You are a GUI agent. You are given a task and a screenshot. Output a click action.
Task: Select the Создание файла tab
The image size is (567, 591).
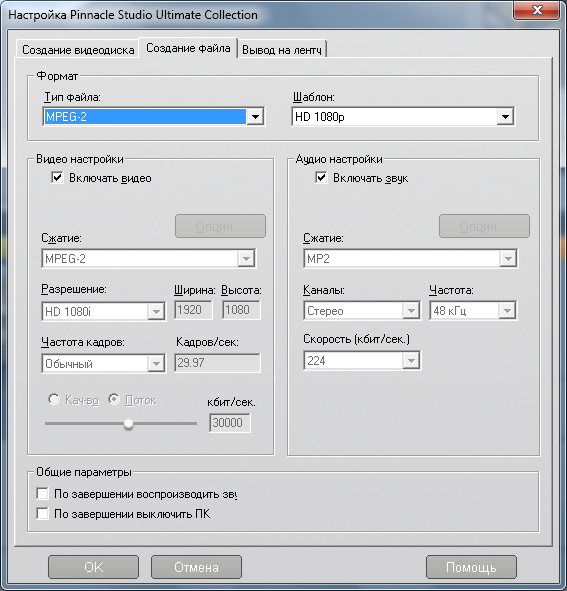tap(188, 48)
